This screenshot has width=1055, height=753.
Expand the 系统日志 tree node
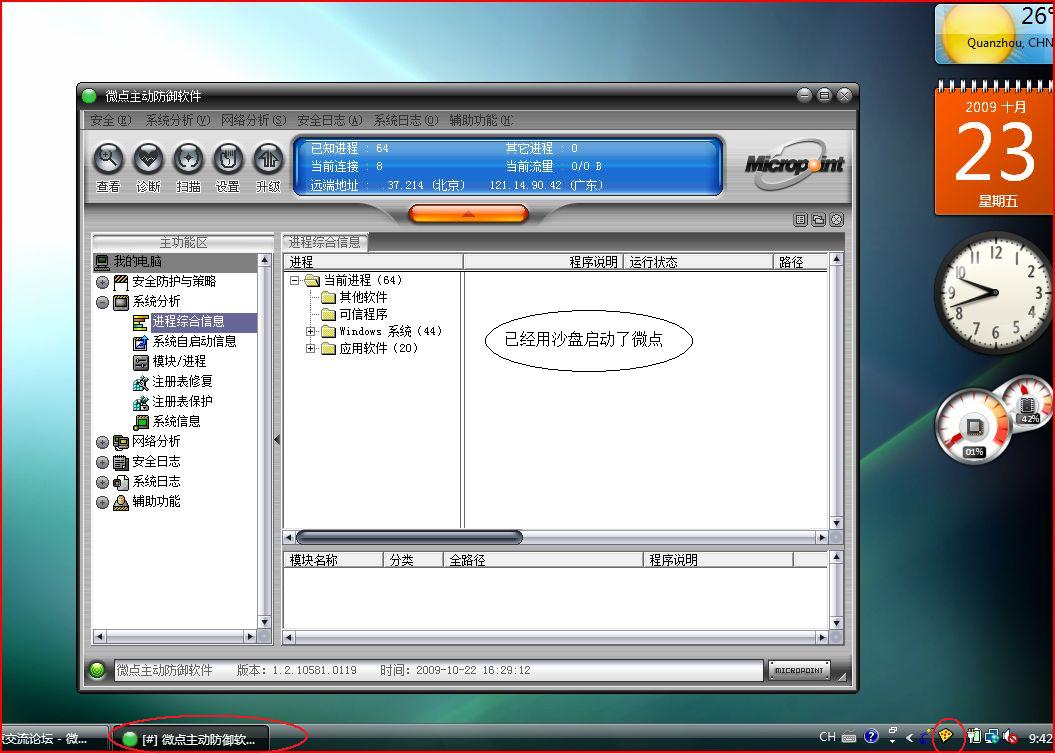[102, 483]
